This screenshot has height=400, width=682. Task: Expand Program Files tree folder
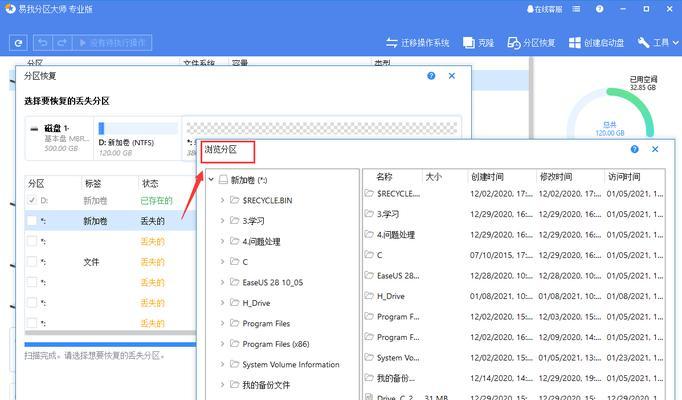point(222,323)
